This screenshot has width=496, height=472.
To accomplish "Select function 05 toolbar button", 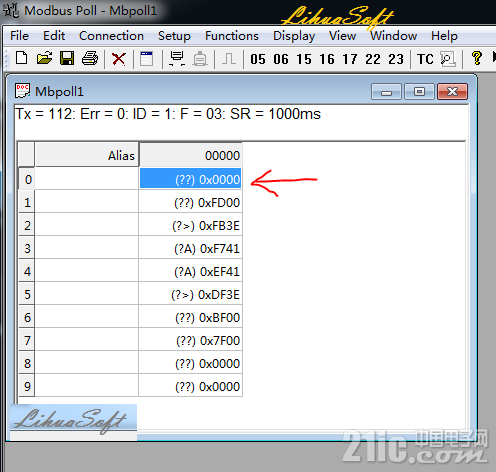I will (x=258, y=59).
